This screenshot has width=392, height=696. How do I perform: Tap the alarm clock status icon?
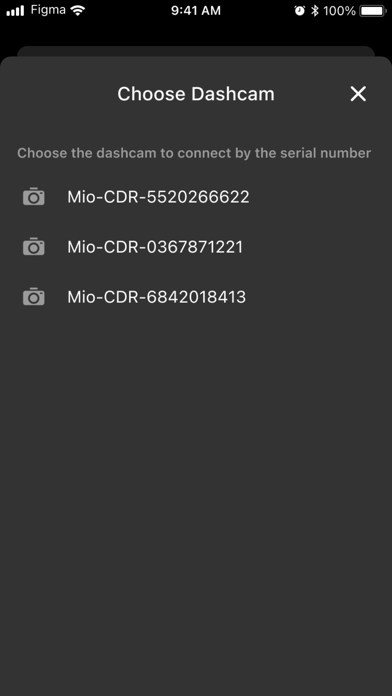point(300,11)
